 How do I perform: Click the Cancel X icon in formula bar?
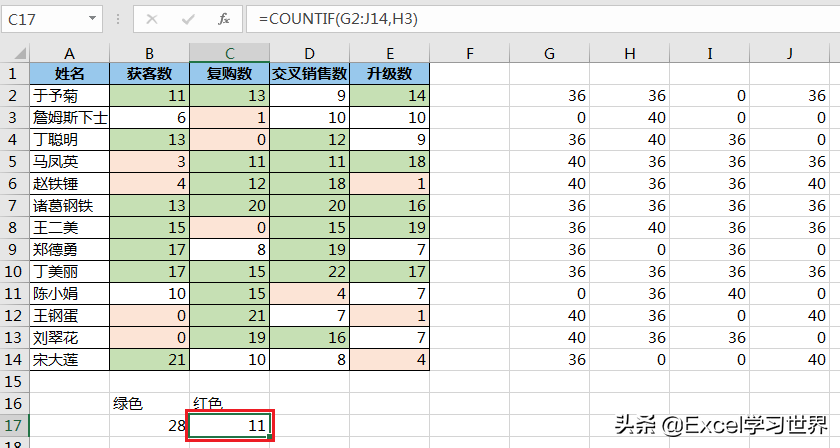pos(152,19)
